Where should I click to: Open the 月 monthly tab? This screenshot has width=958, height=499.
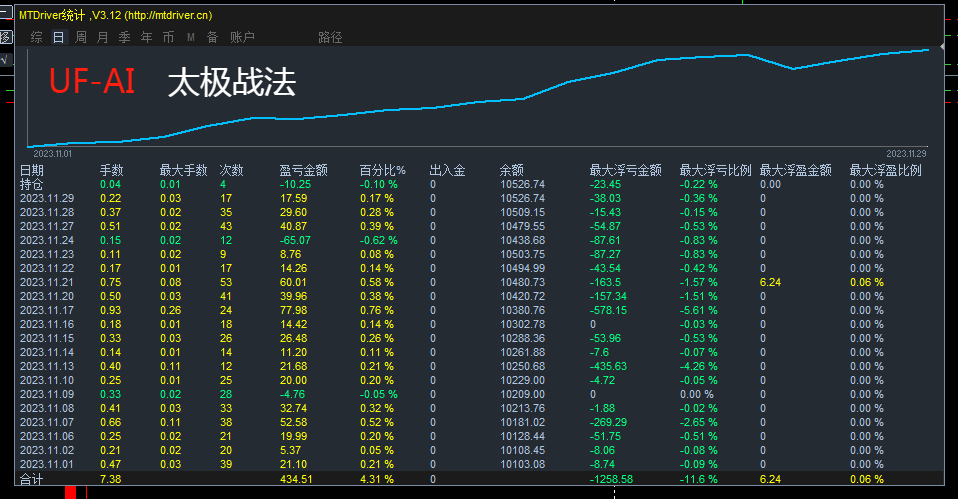[103, 37]
